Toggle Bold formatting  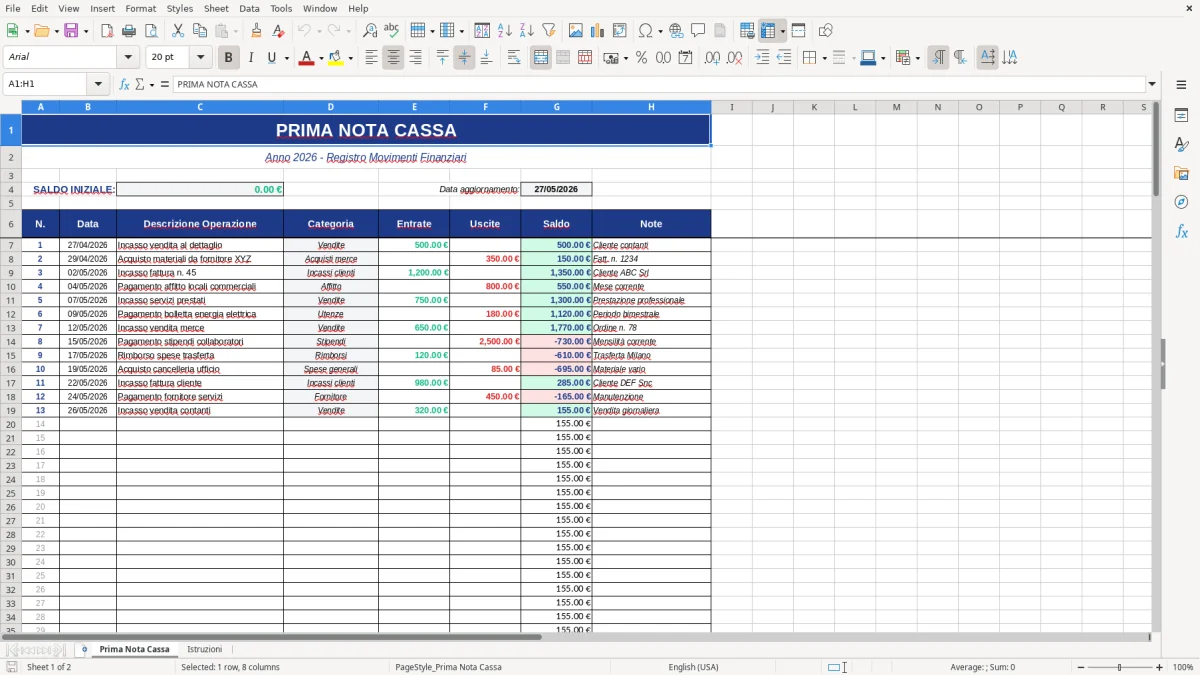tap(228, 58)
